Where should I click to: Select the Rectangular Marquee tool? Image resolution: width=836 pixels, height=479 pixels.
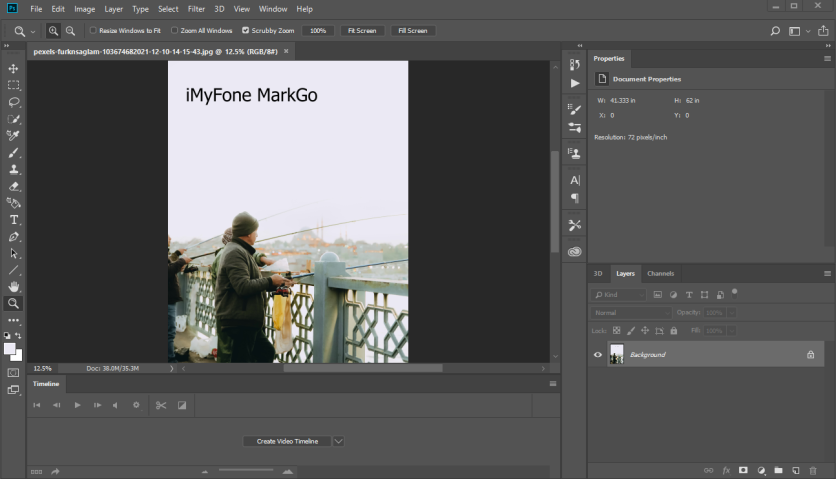13,85
